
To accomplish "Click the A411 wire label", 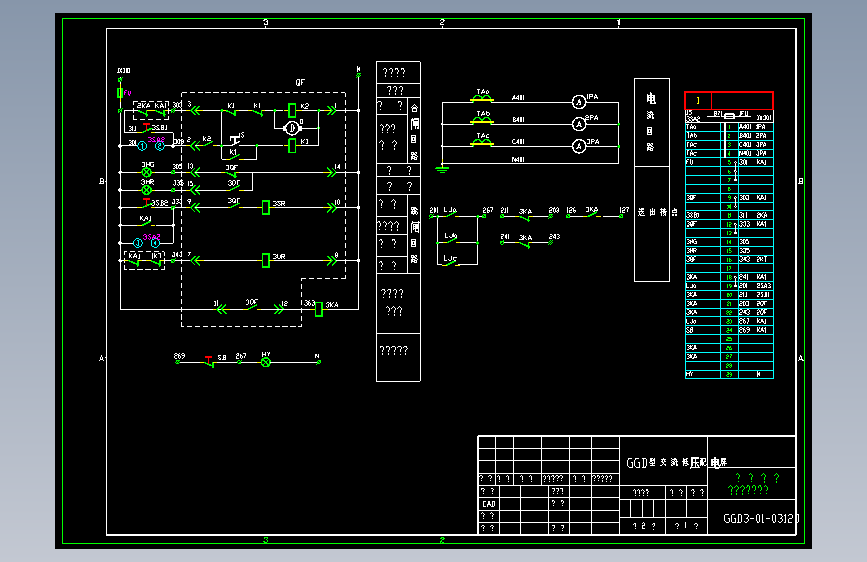I will [x=518, y=98].
